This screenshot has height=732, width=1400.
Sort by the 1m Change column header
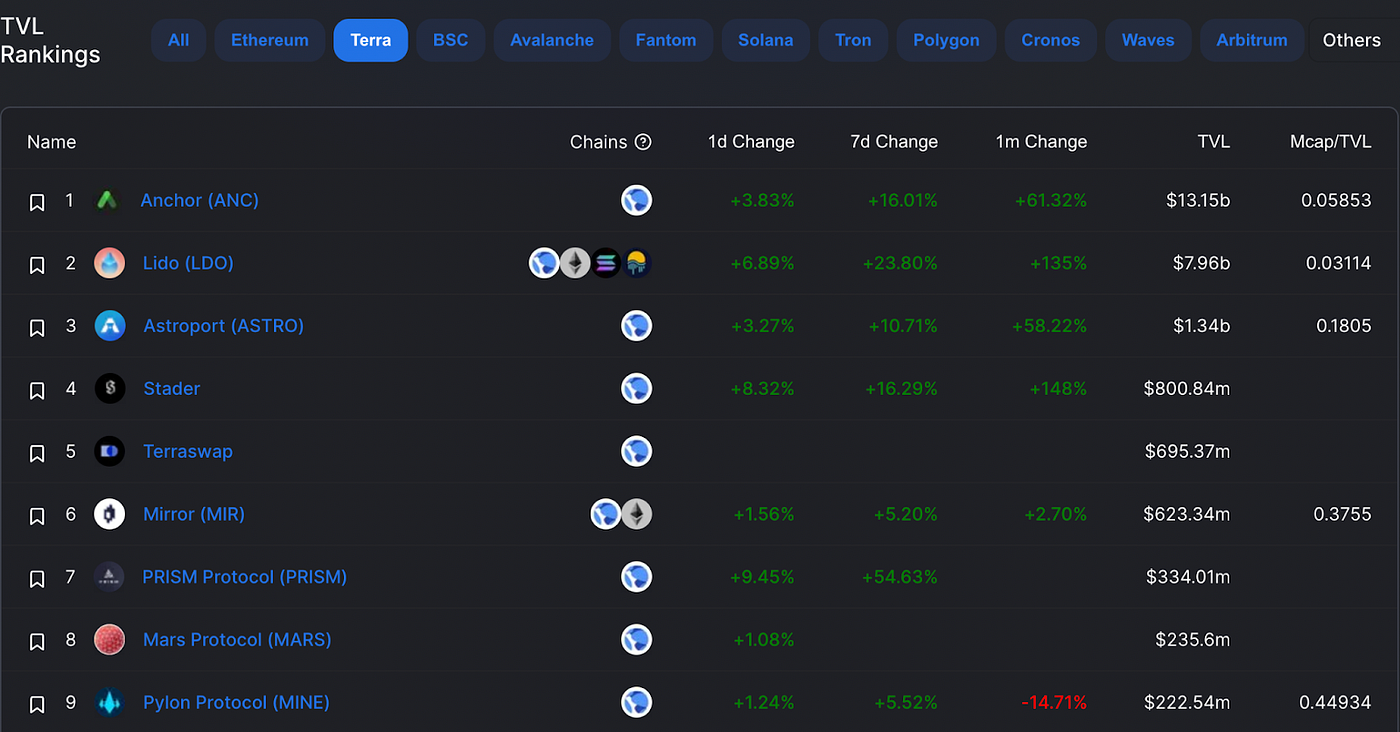point(1041,142)
